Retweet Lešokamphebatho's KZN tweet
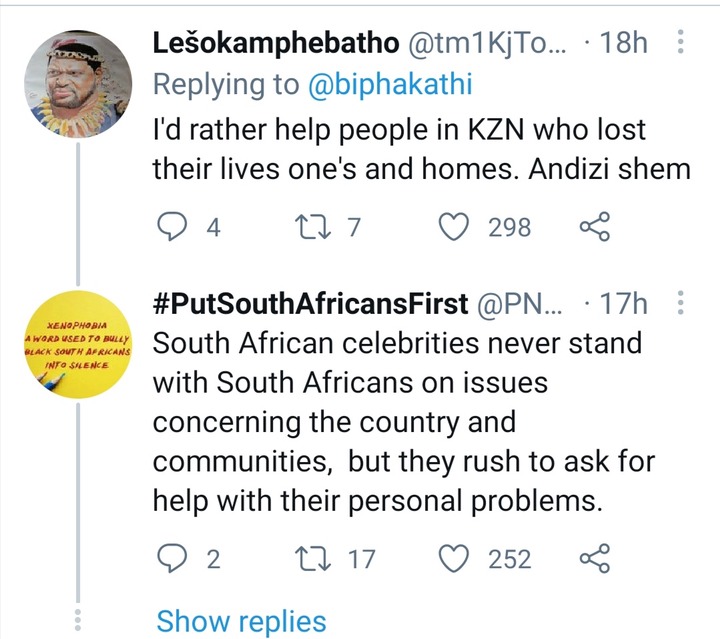720x639 pixels. [x=312, y=227]
